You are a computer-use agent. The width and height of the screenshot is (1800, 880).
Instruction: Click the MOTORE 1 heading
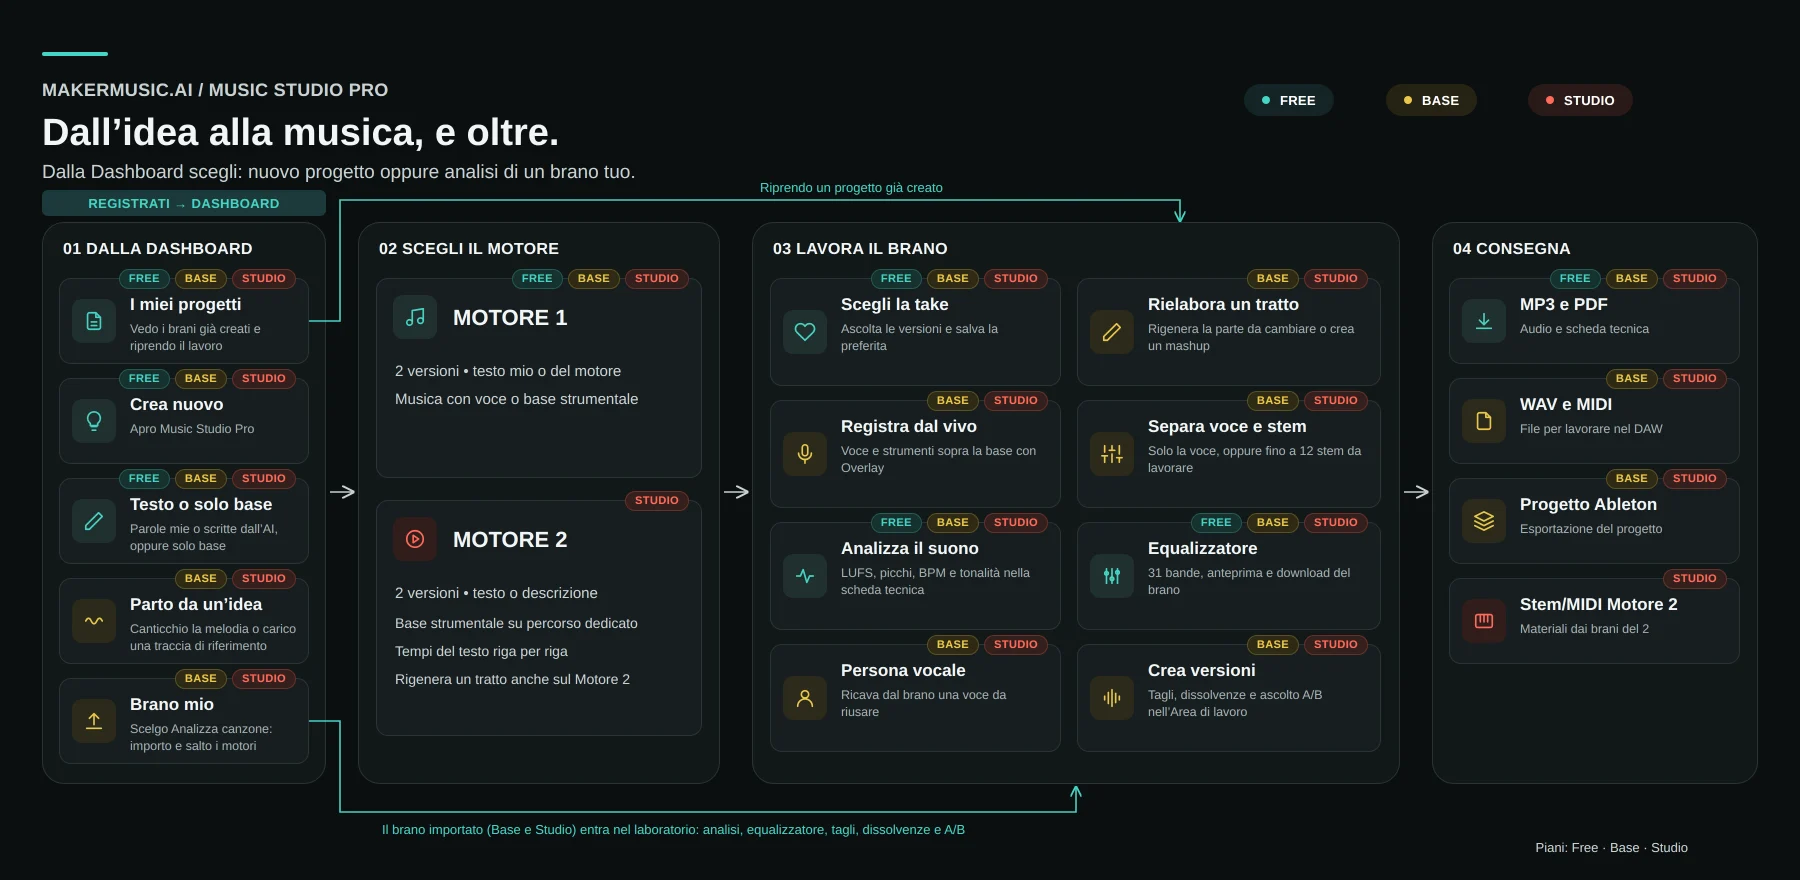point(510,317)
